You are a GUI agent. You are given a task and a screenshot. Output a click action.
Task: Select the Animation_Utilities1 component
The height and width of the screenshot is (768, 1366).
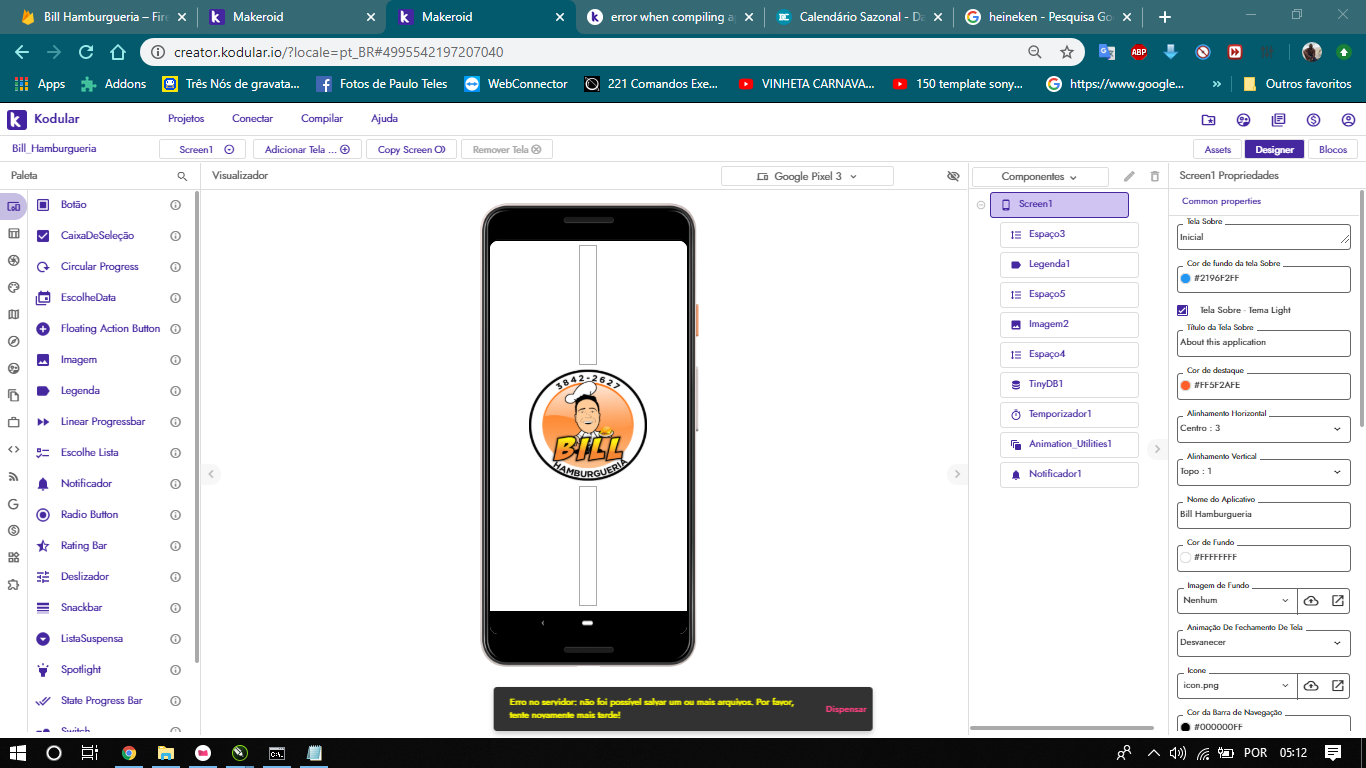click(1069, 445)
